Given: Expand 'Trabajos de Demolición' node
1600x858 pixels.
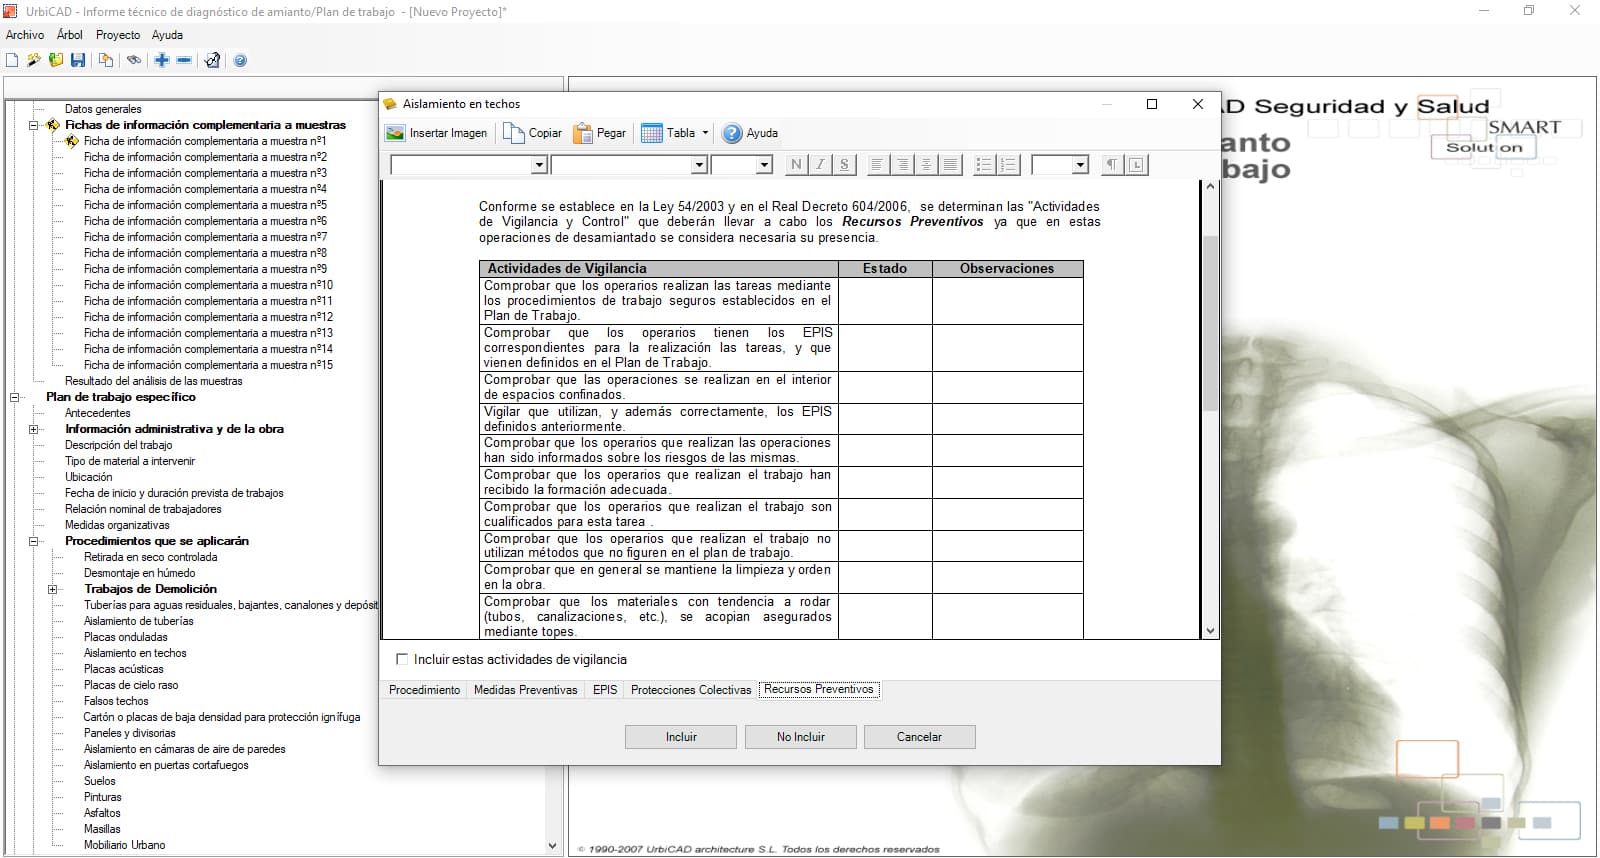Looking at the screenshot, I should coord(52,589).
